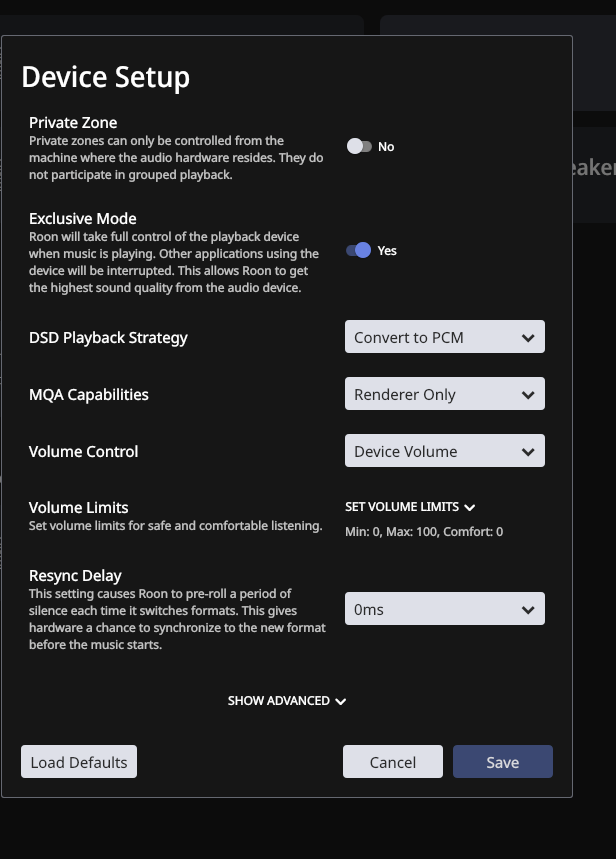Open the Resync Delay dropdown
Screen dimensions: 616x859
(x=444, y=609)
